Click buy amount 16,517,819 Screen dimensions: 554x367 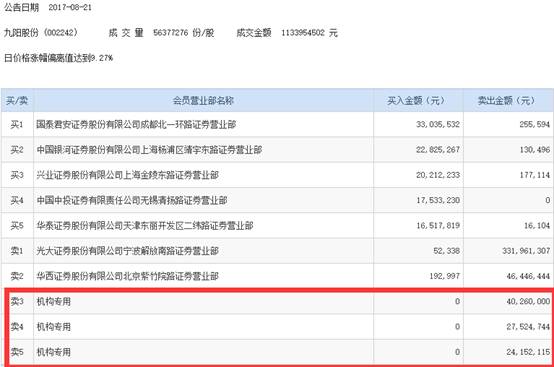pos(438,225)
